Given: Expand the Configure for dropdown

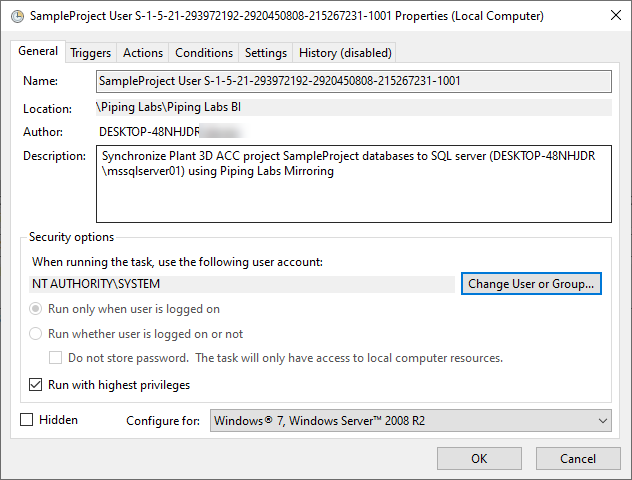Looking at the screenshot, I should [410, 421].
